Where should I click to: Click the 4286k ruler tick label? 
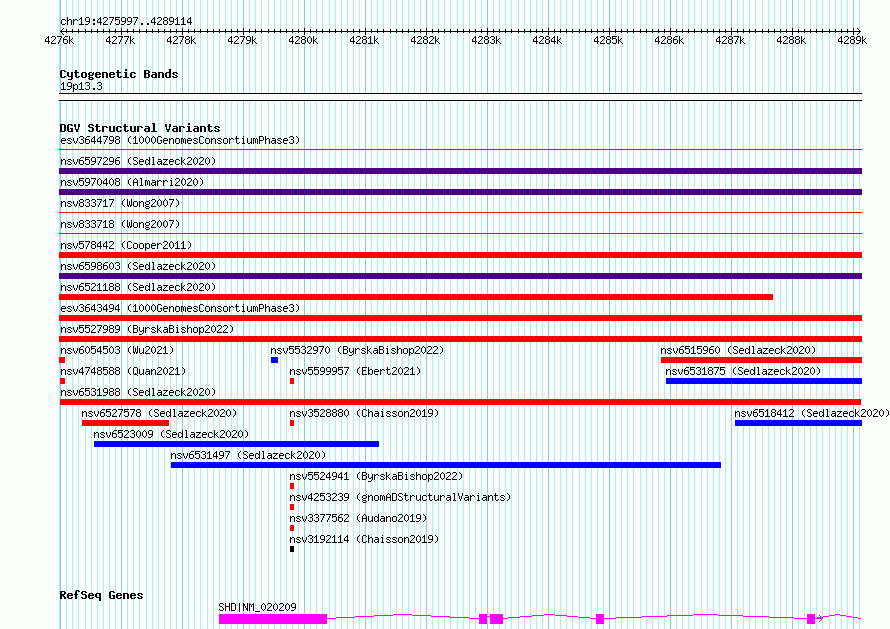669,40
